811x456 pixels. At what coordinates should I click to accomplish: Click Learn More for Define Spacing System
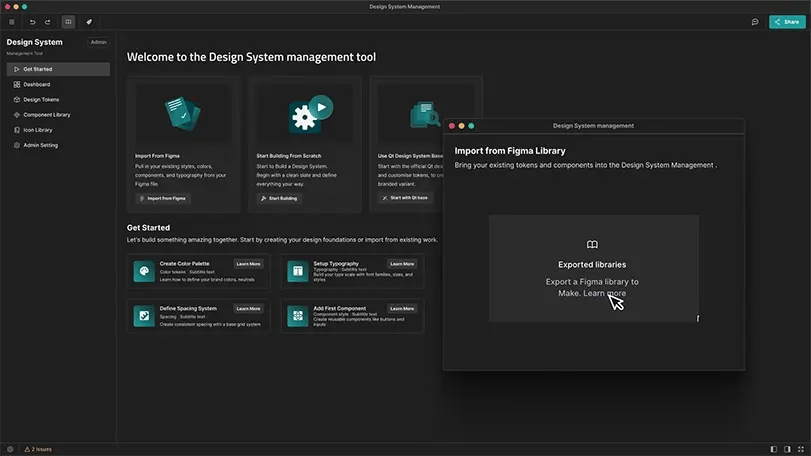click(248, 309)
